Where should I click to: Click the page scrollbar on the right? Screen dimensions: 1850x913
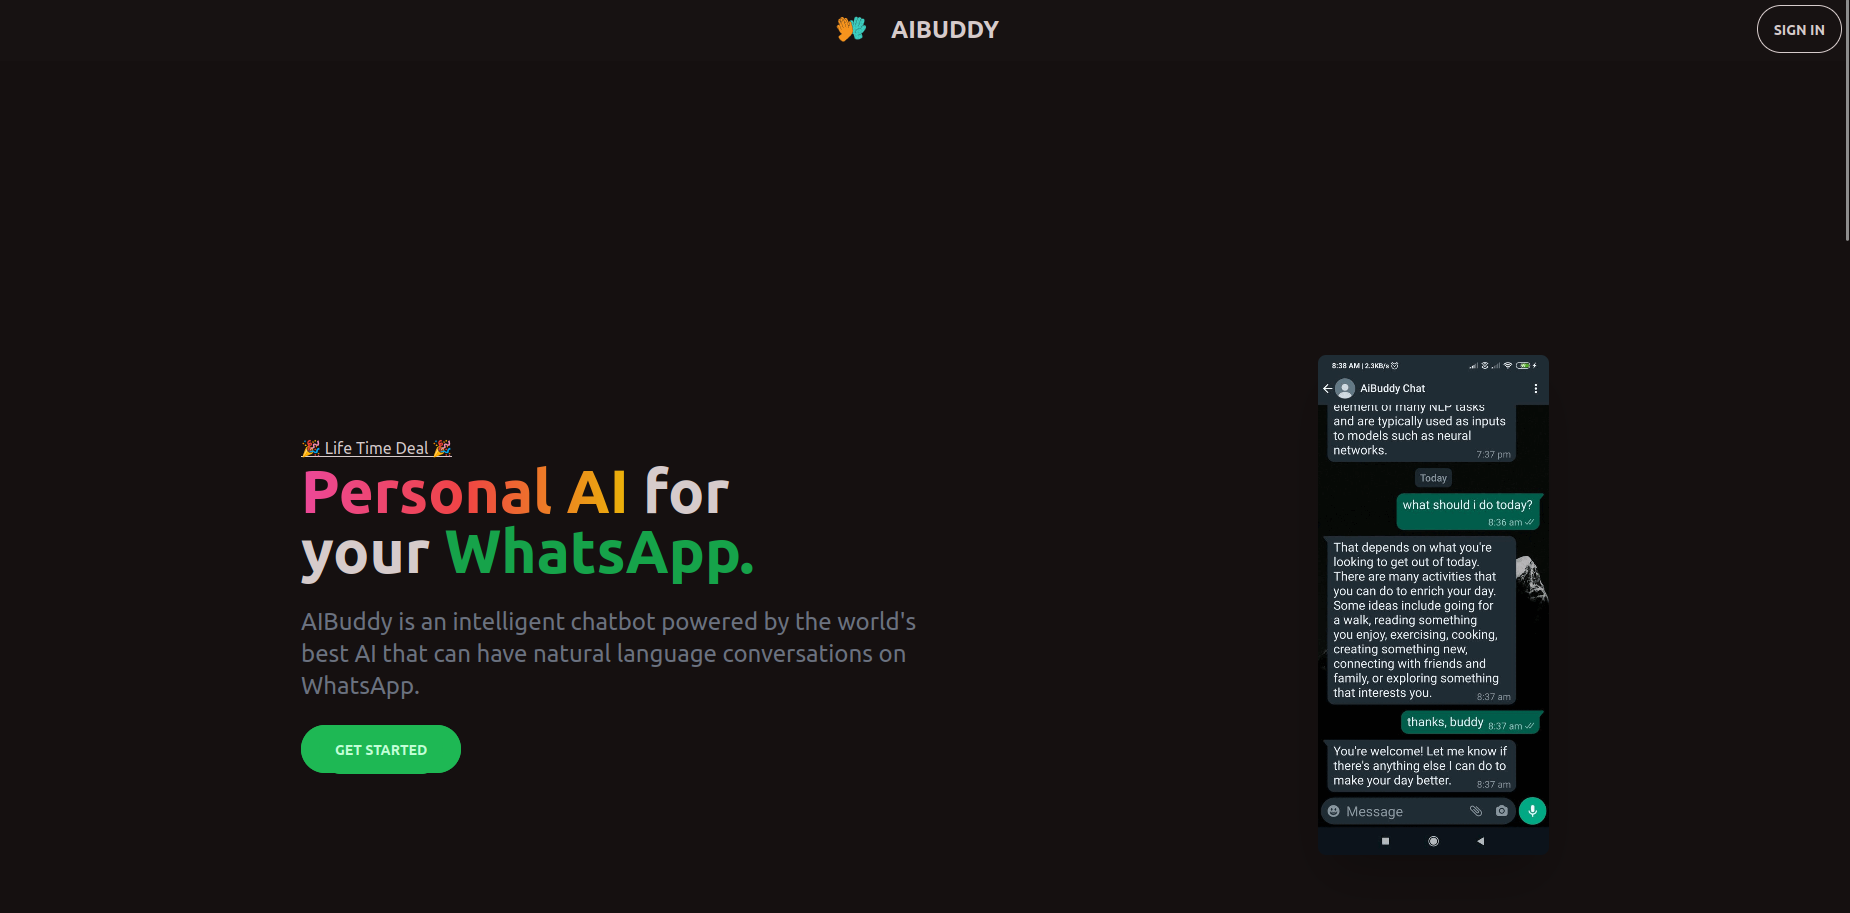[1845, 120]
